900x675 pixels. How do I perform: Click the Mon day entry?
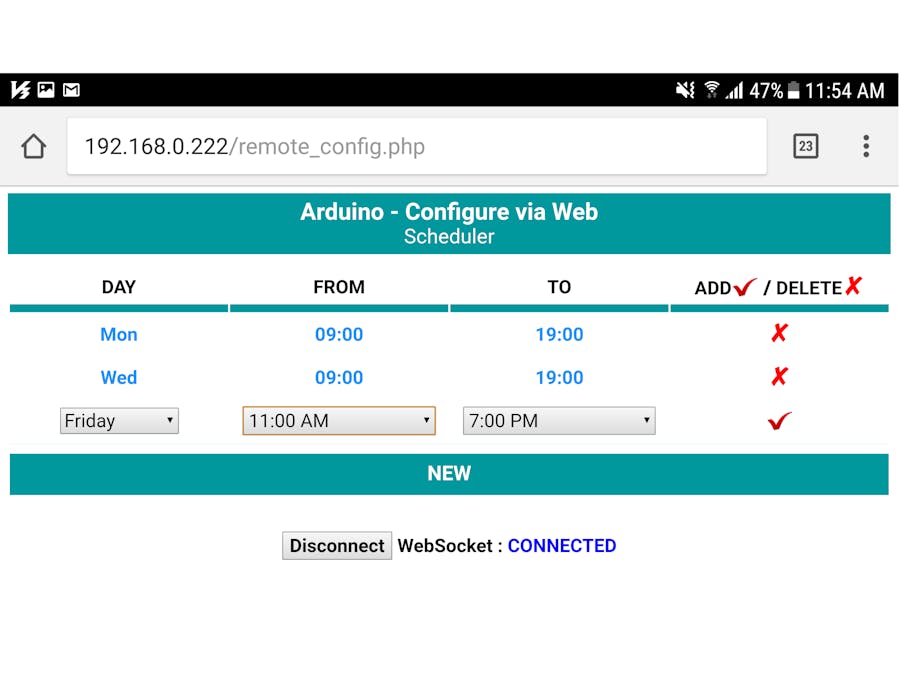[119, 334]
